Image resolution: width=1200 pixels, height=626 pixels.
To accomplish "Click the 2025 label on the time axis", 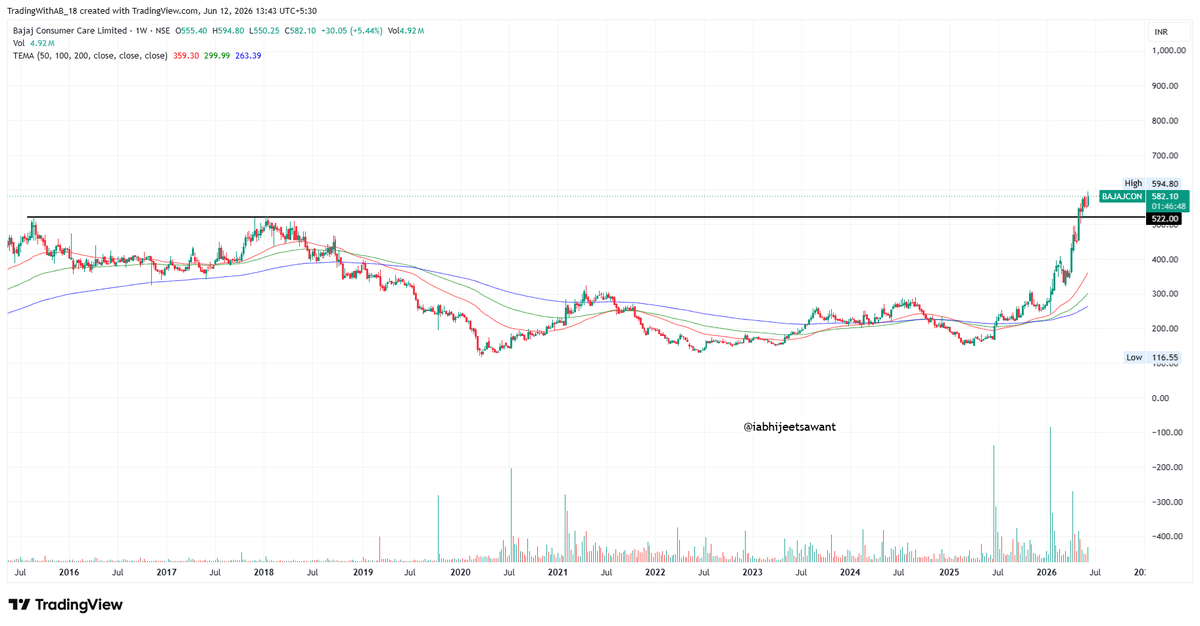I will pyautogui.click(x=949, y=573).
